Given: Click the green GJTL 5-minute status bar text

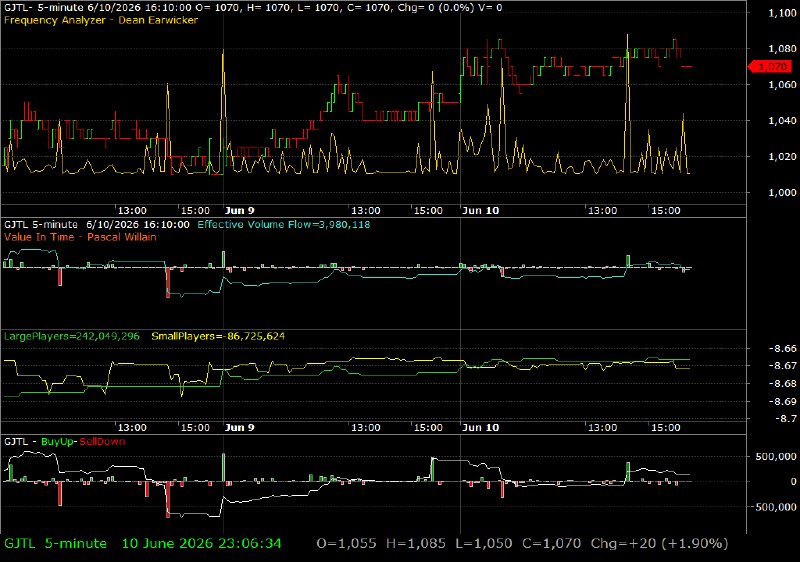Looking at the screenshot, I should tap(56, 544).
